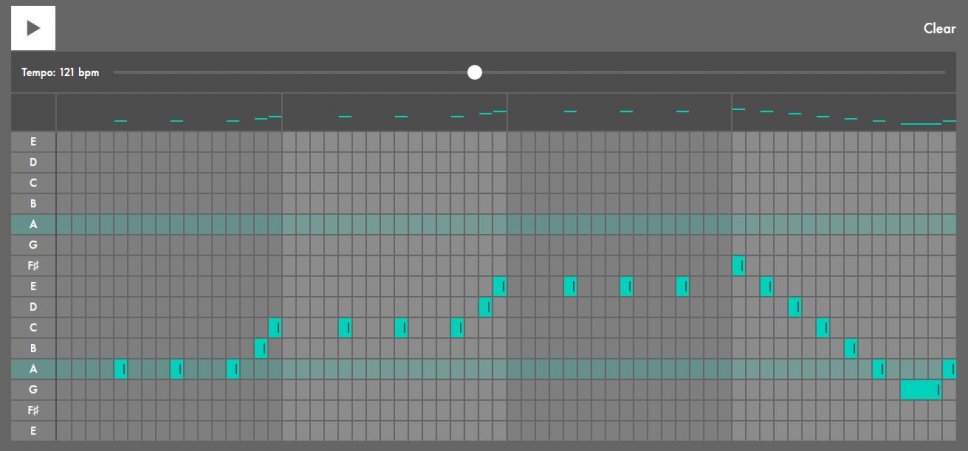Toggle the D note in the fourth measure
This screenshot has width=968, height=451.
795,307
